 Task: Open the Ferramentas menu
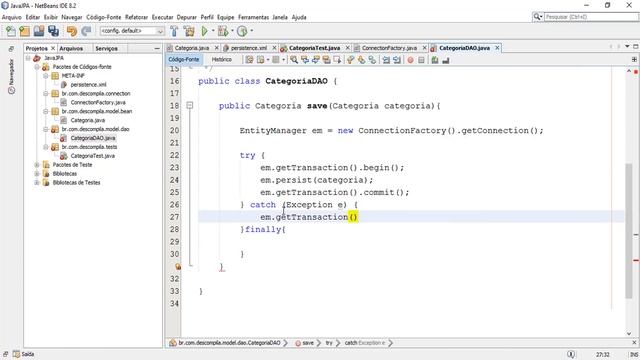click(253, 17)
